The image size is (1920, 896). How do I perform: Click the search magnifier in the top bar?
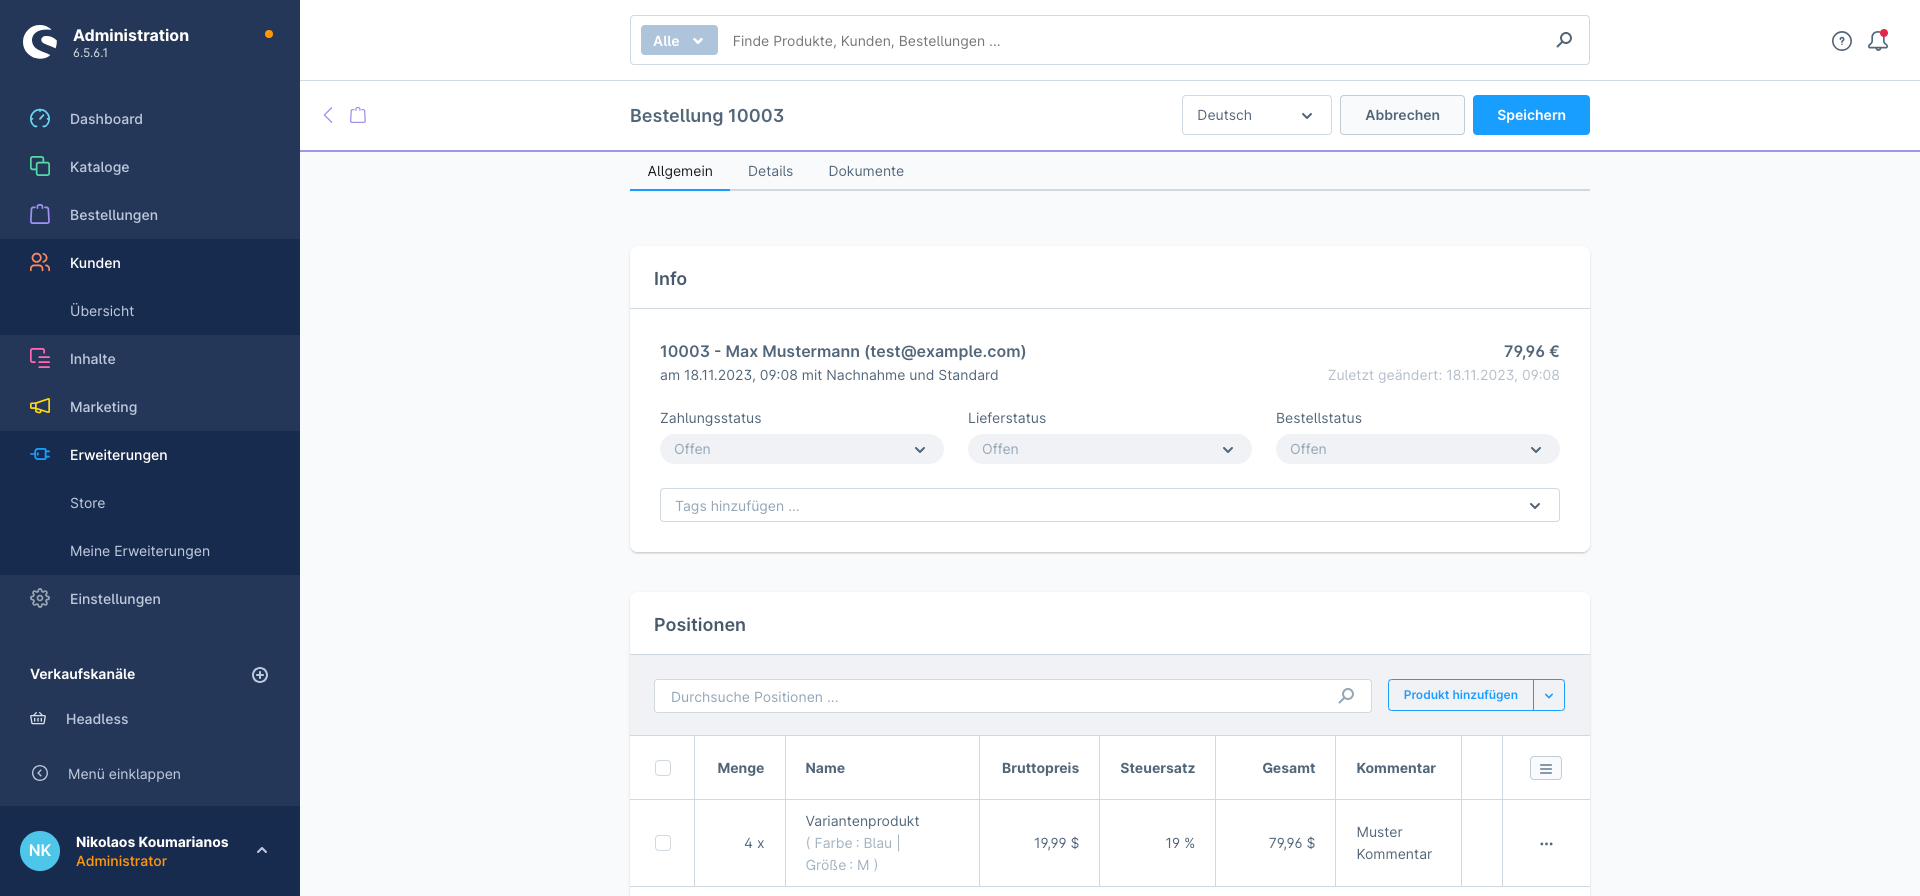point(1564,40)
